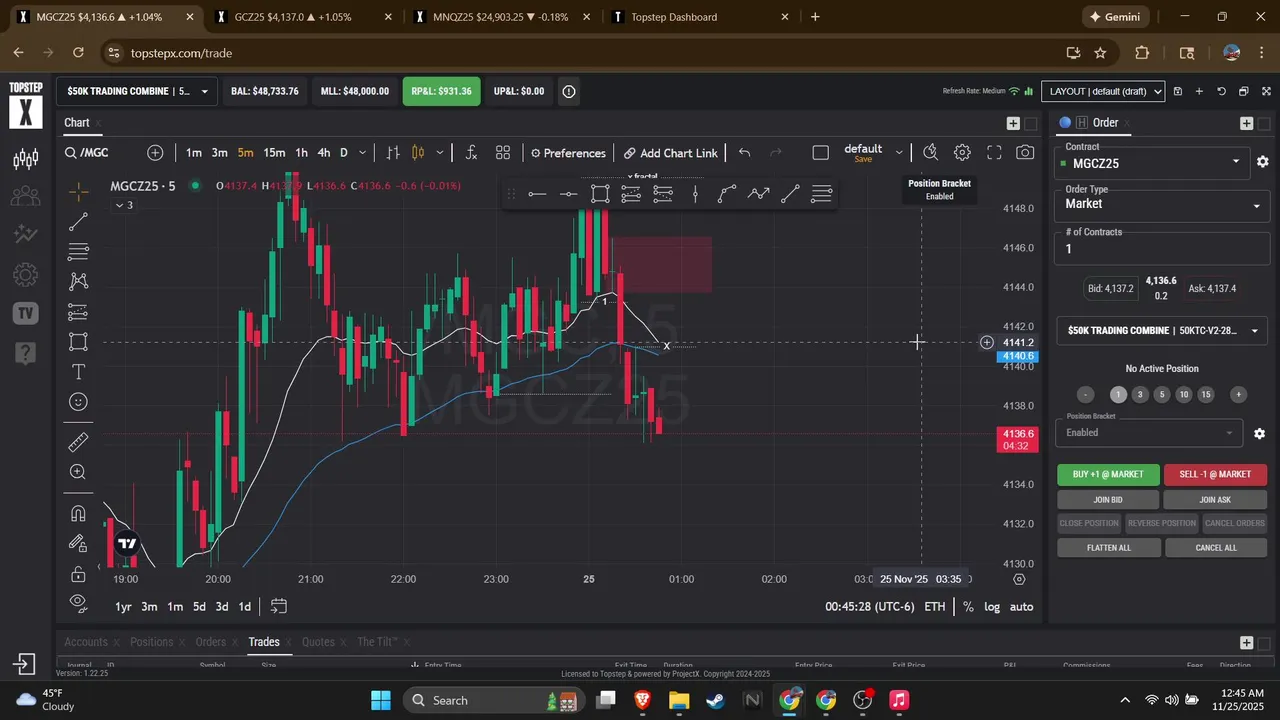Select the crosshair cursor tool
The height and width of the screenshot is (720, 1280).
point(78,190)
